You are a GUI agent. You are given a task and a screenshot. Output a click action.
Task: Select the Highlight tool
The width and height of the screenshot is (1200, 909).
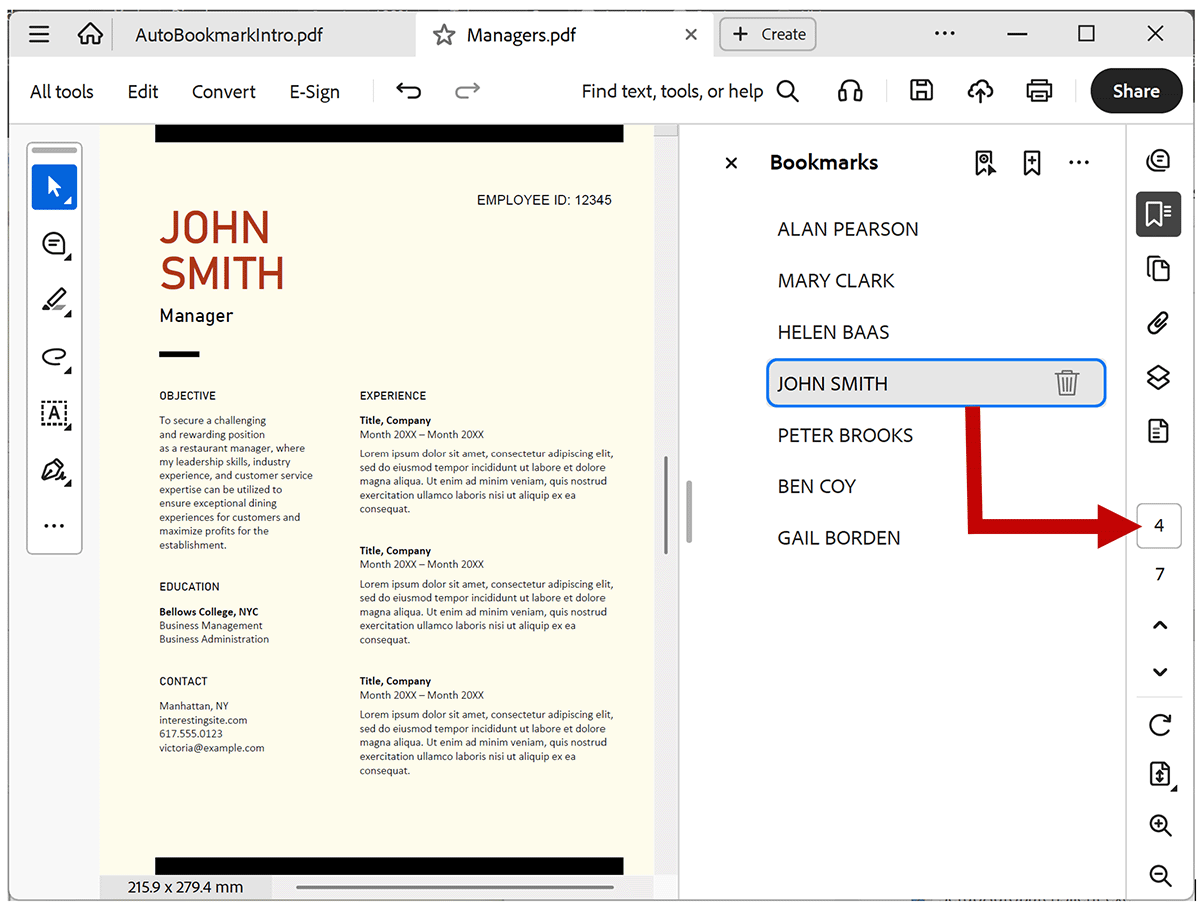pyautogui.click(x=54, y=300)
